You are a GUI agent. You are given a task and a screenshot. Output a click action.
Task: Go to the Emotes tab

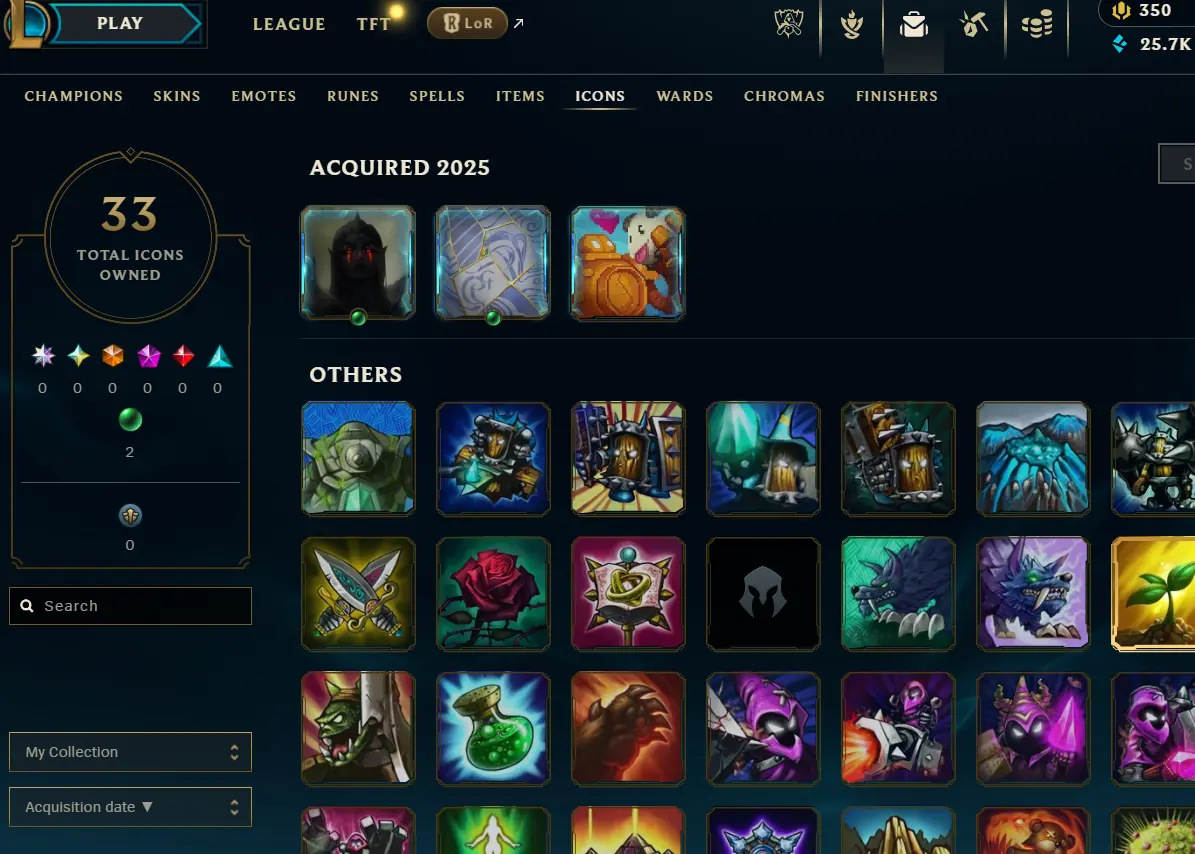(264, 96)
